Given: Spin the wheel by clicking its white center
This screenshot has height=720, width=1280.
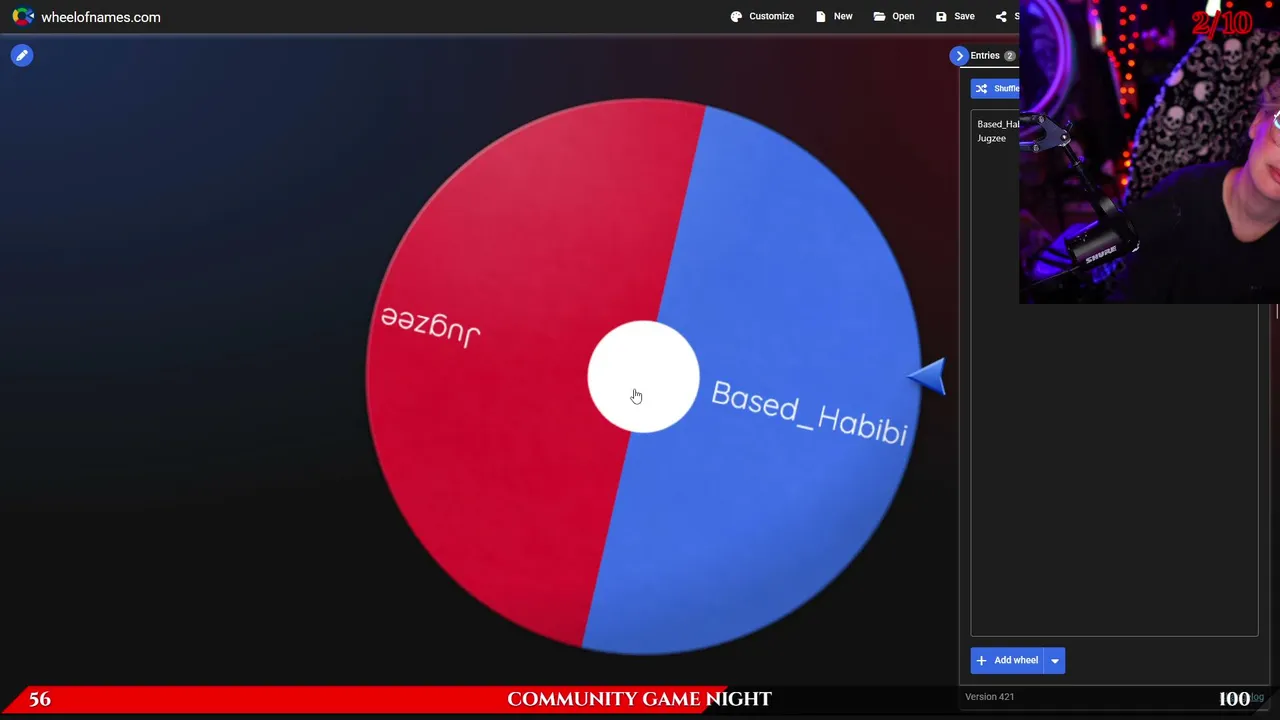Looking at the screenshot, I should point(643,377).
